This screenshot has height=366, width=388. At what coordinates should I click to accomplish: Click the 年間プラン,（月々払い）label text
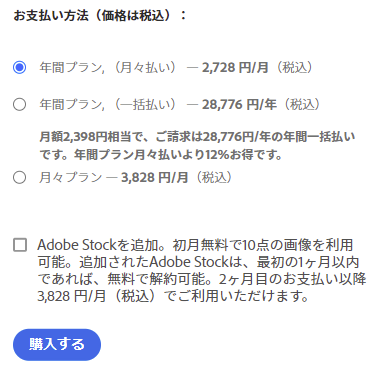coord(108,68)
